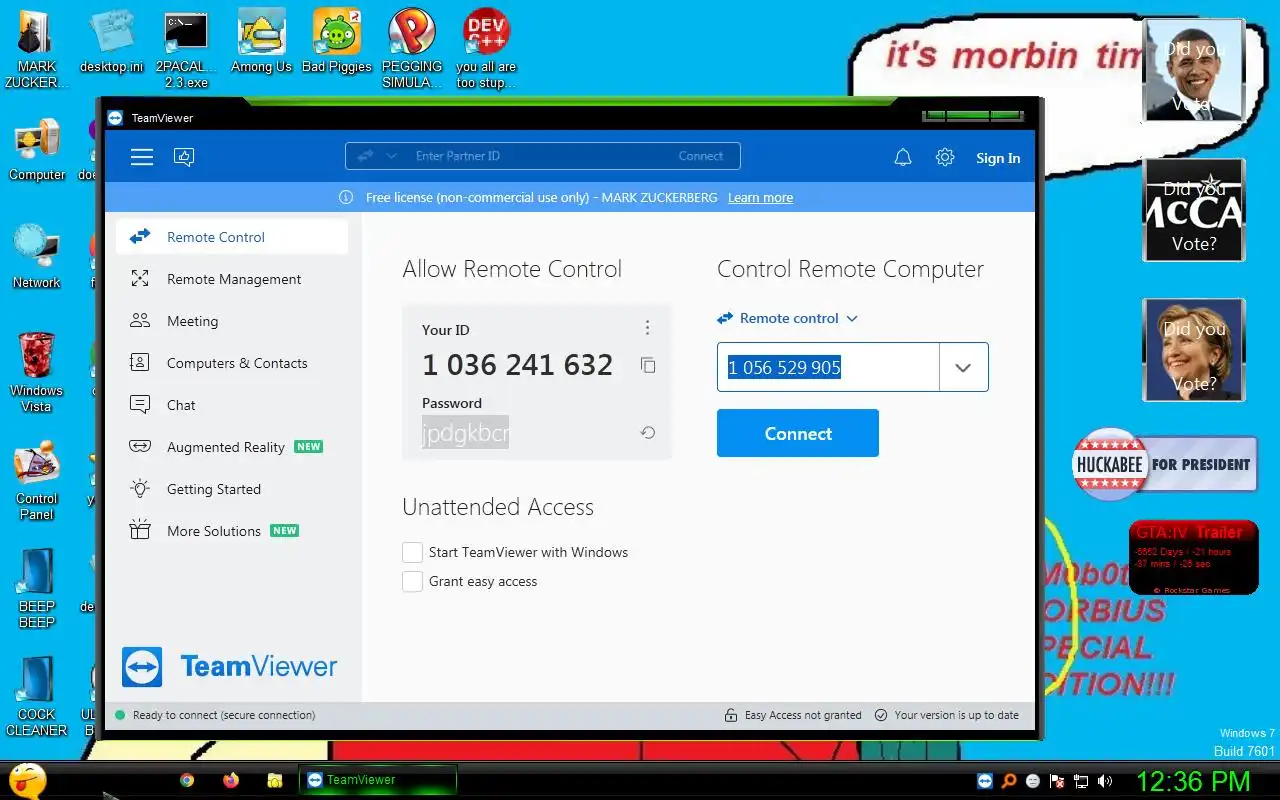Click the blue Connect button
The height and width of the screenshot is (800, 1280).
click(x=798, y=433)
